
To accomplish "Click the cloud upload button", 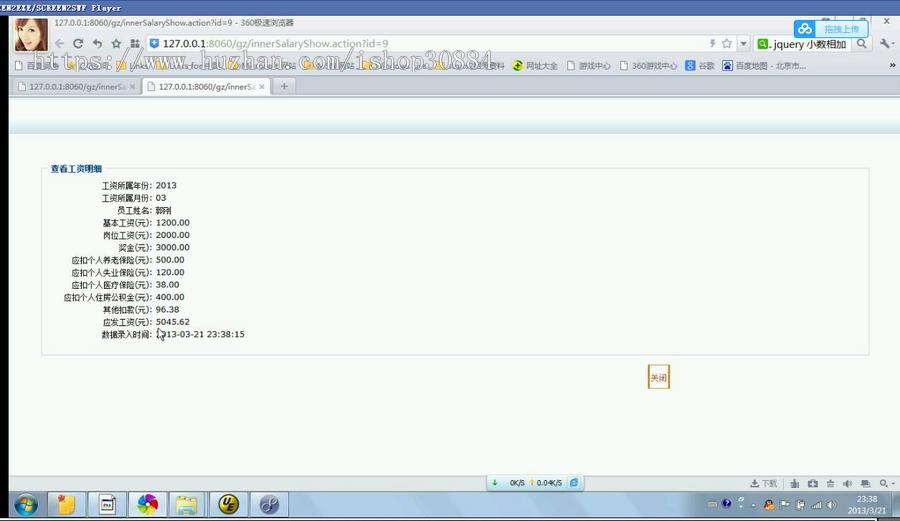I will 831,29.
